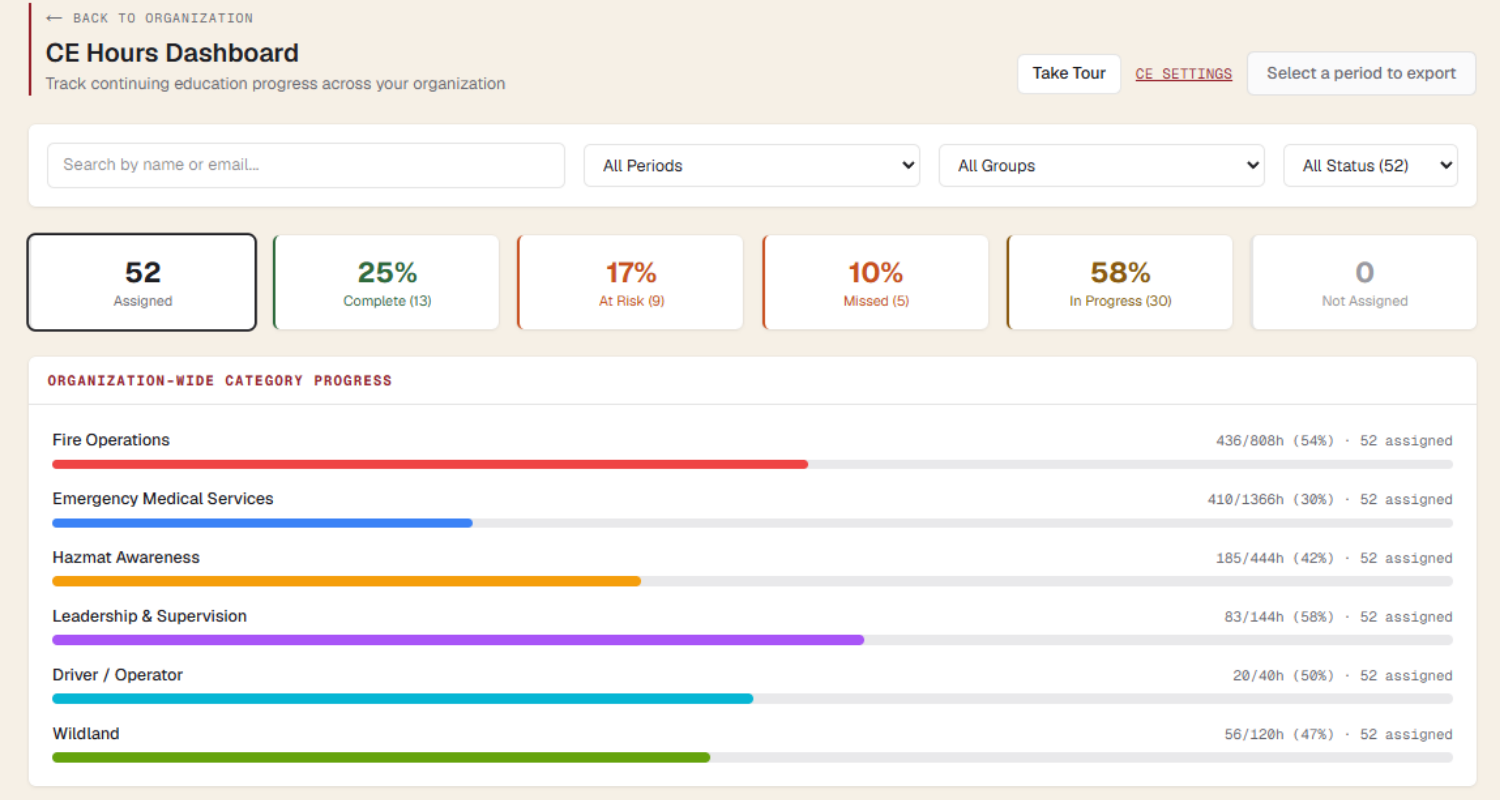This screenshot has width=1500, height=800.
Task: Click the 436/808h (54%) hours text
Action: click(1275, 441)
